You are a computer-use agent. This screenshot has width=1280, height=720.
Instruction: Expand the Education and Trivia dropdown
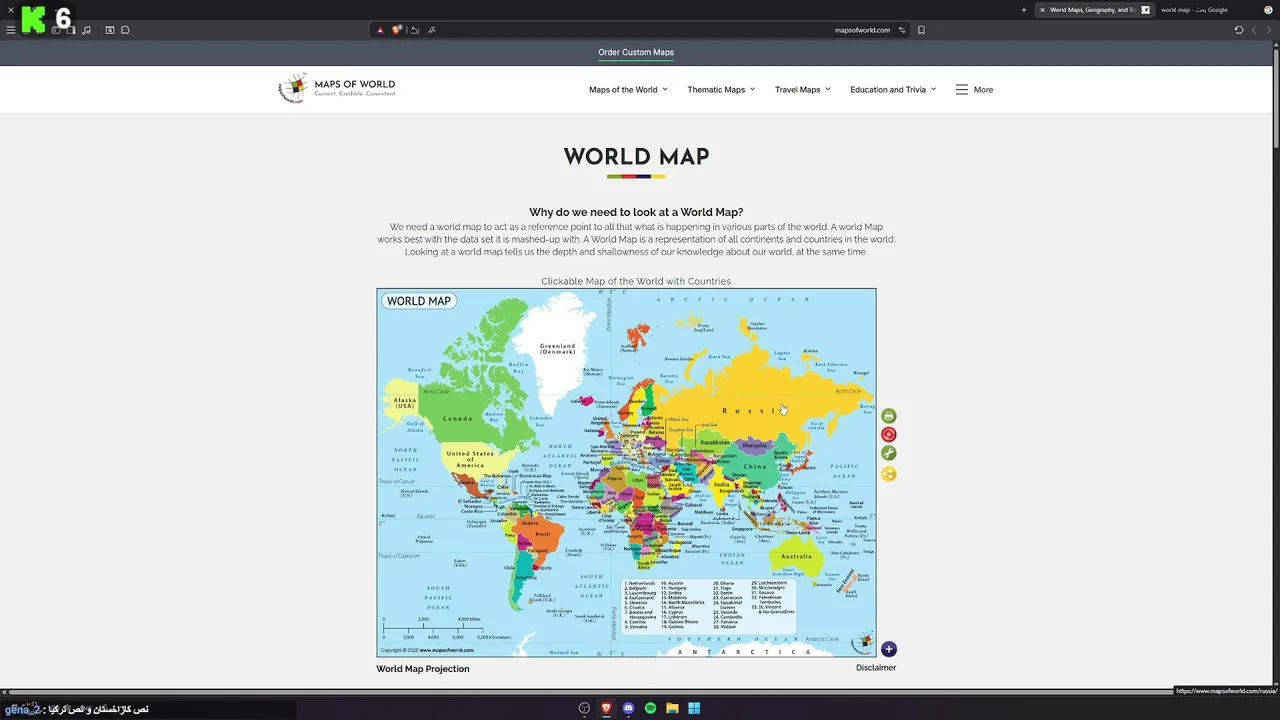(x=893, y=90)
